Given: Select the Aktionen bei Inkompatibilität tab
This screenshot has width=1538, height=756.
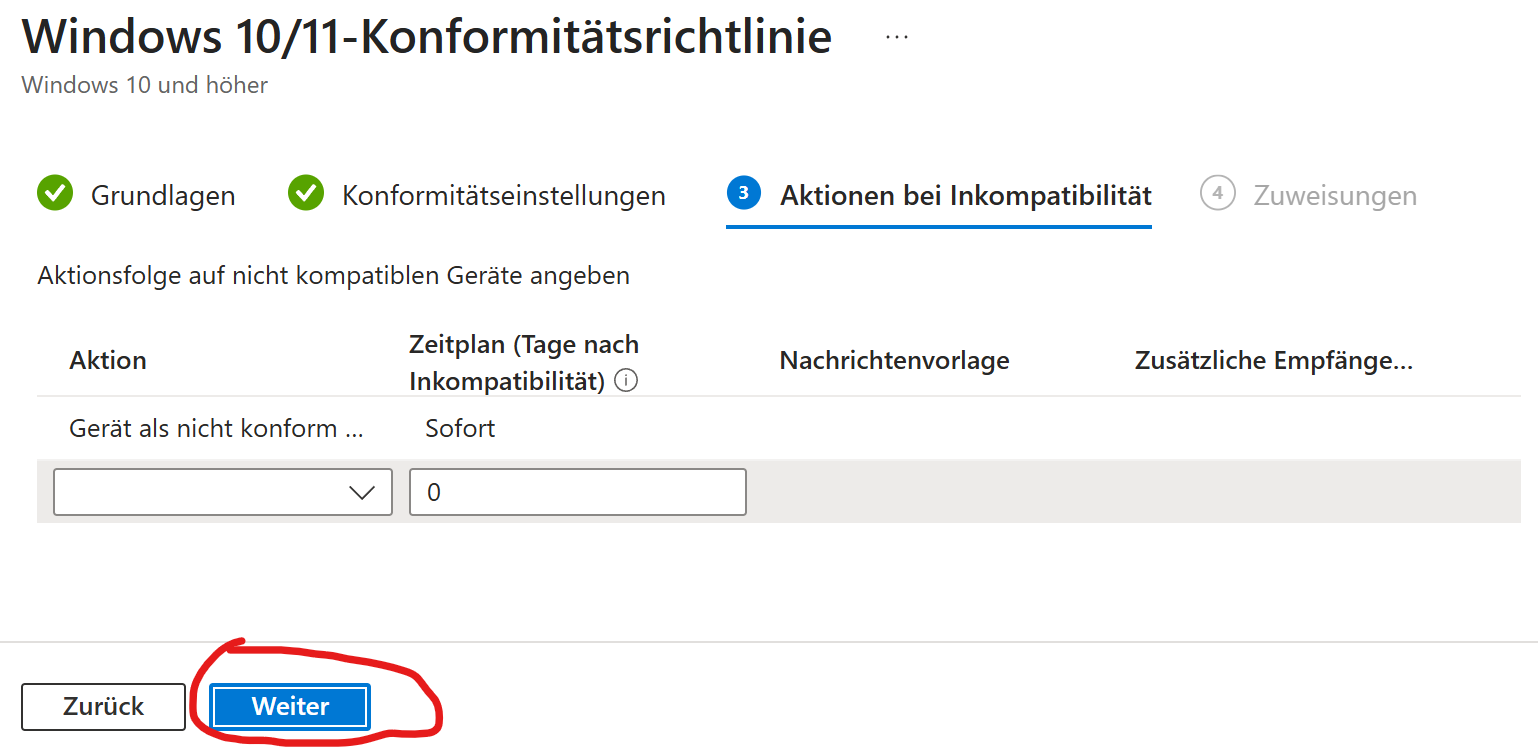Looking at the screenshot, I should click(965, 195).
